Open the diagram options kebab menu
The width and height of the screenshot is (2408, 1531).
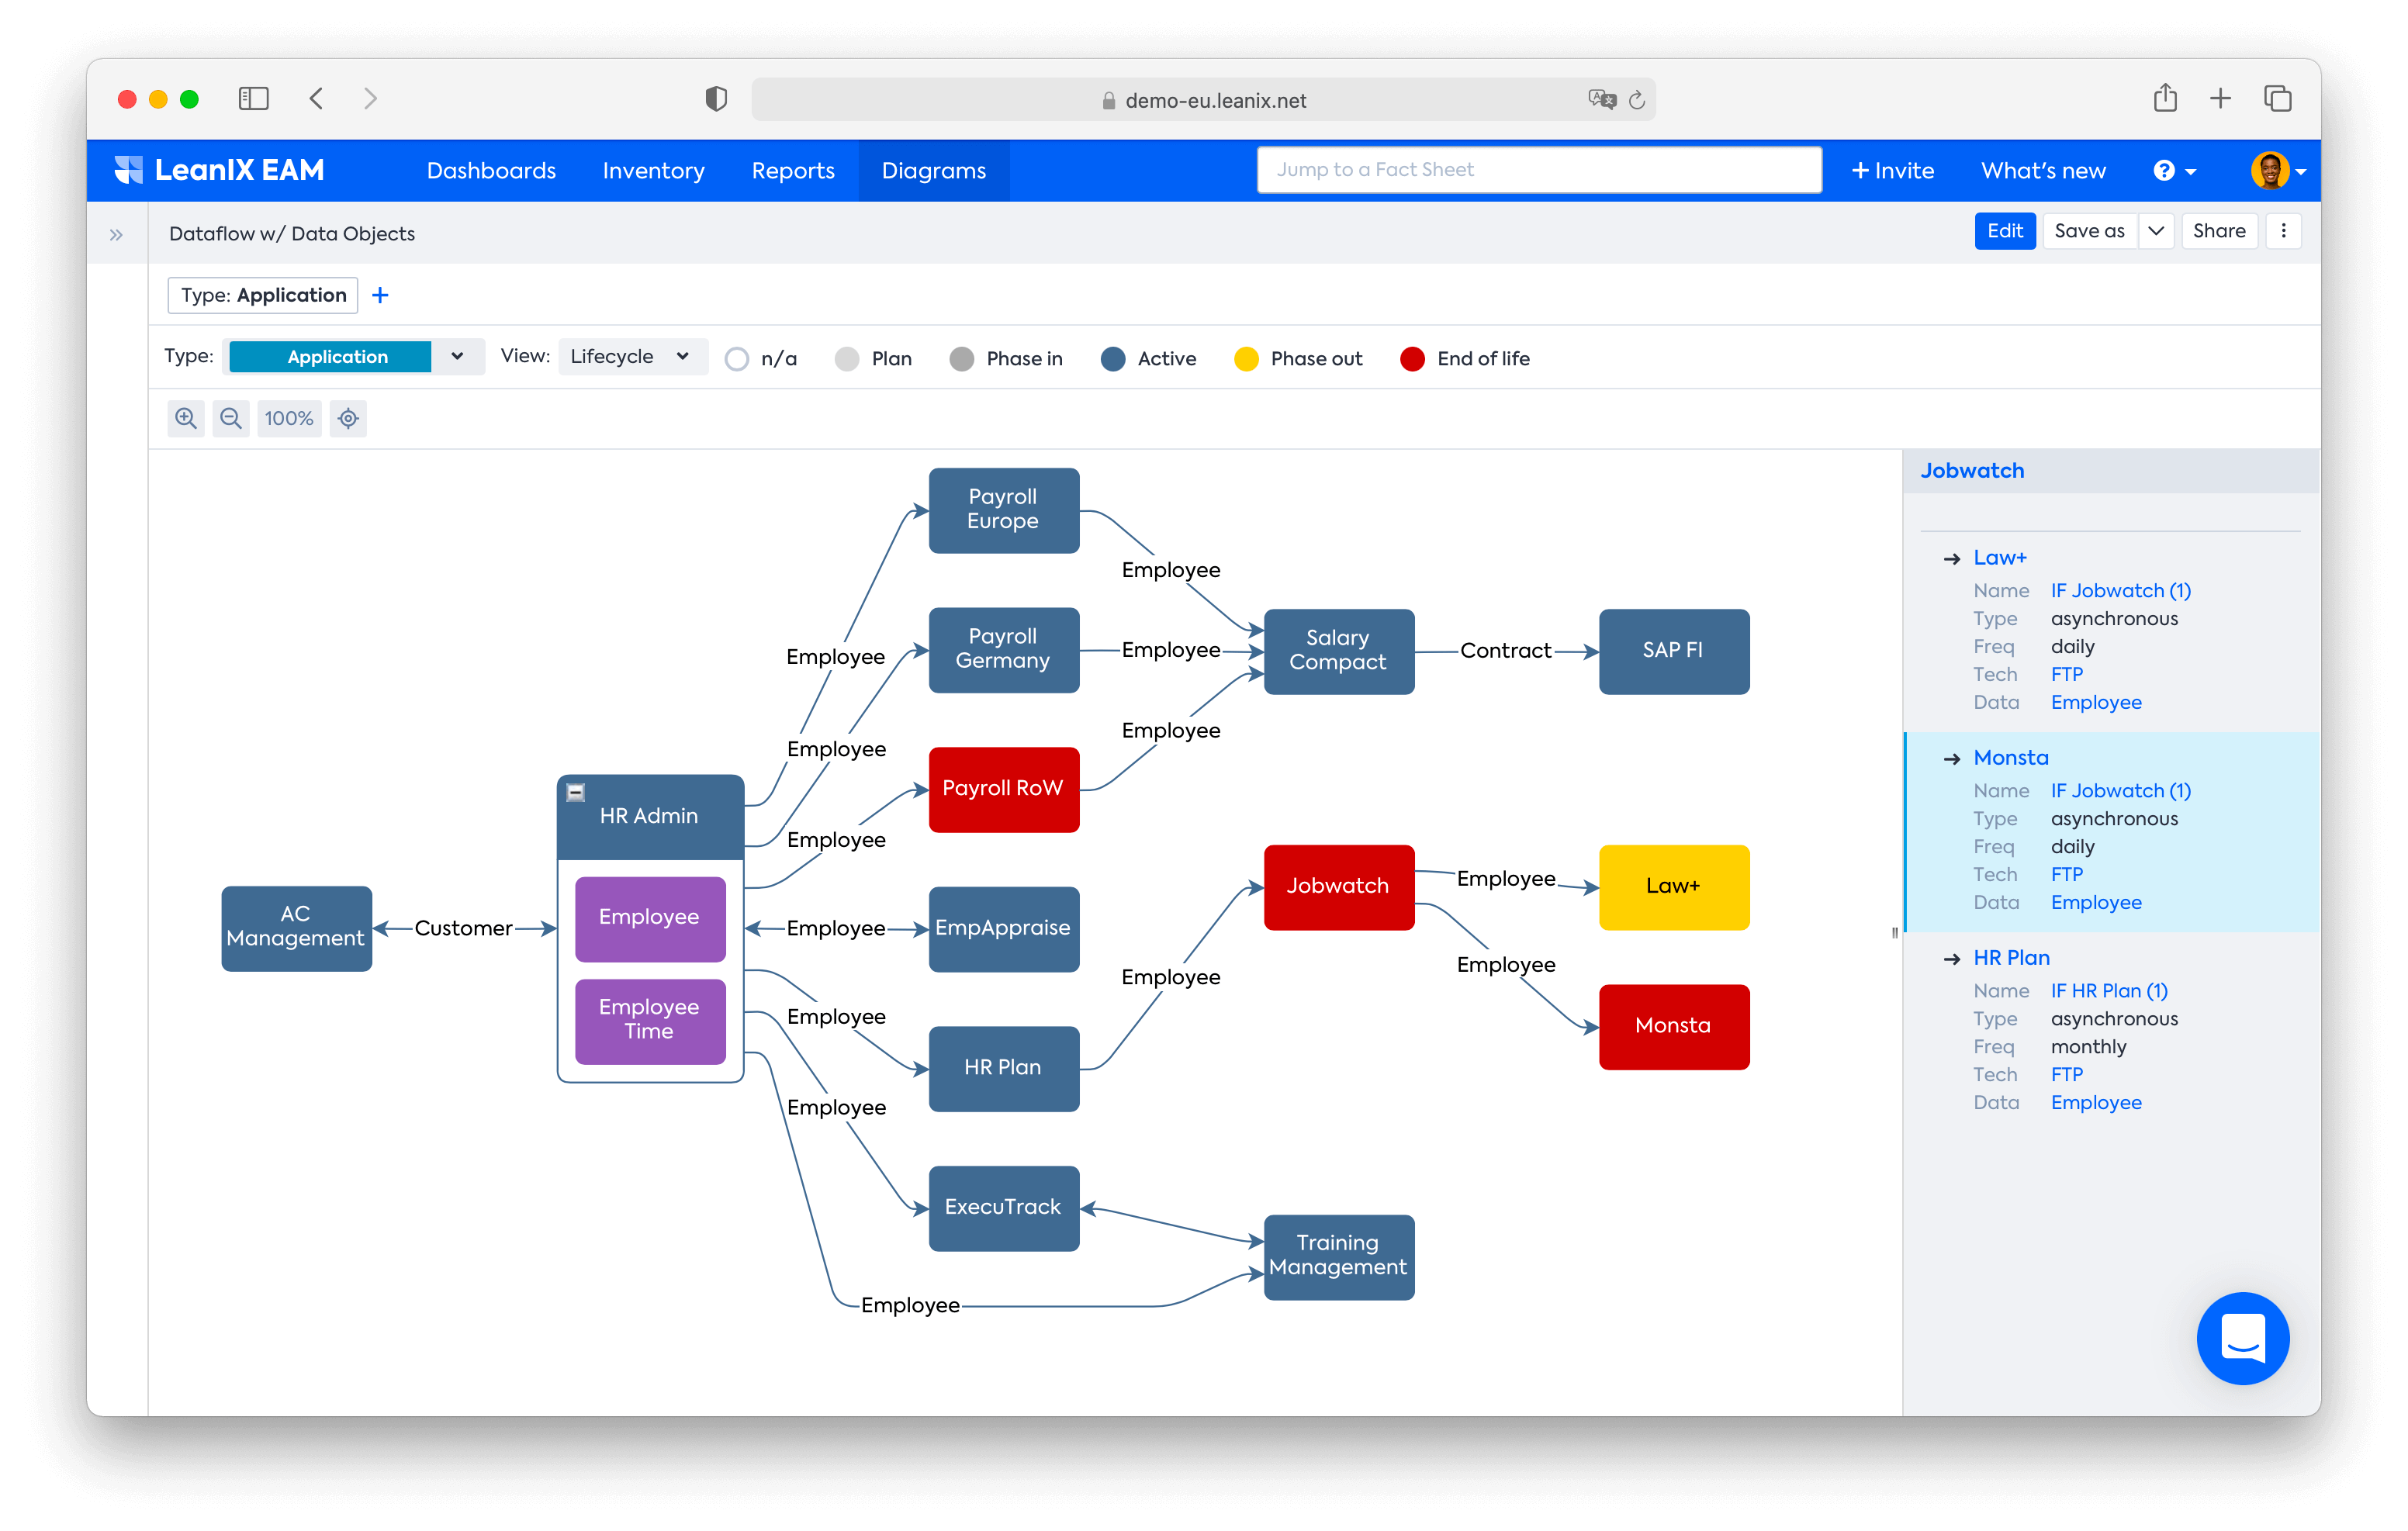point(2284,230)
